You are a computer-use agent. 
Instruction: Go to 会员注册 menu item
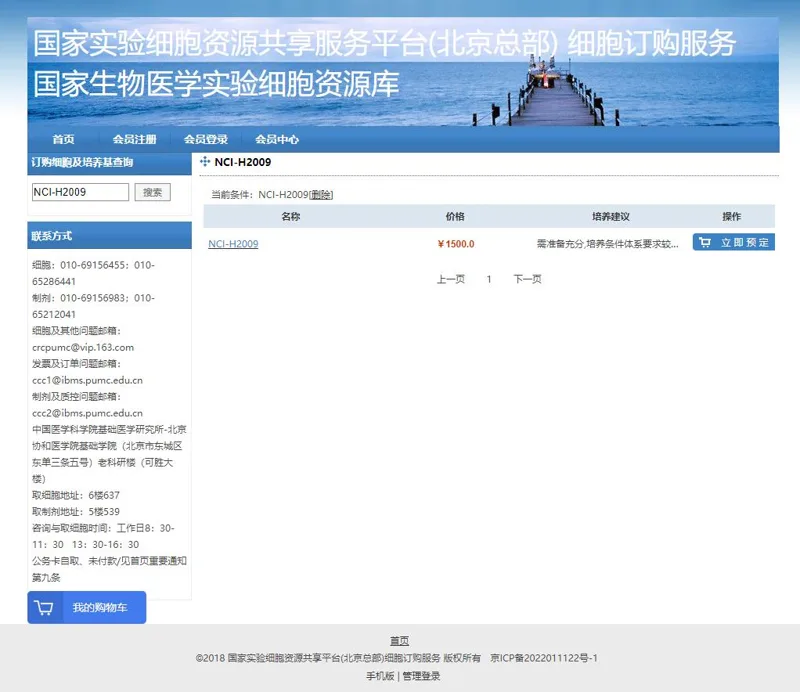click(134, 139)
